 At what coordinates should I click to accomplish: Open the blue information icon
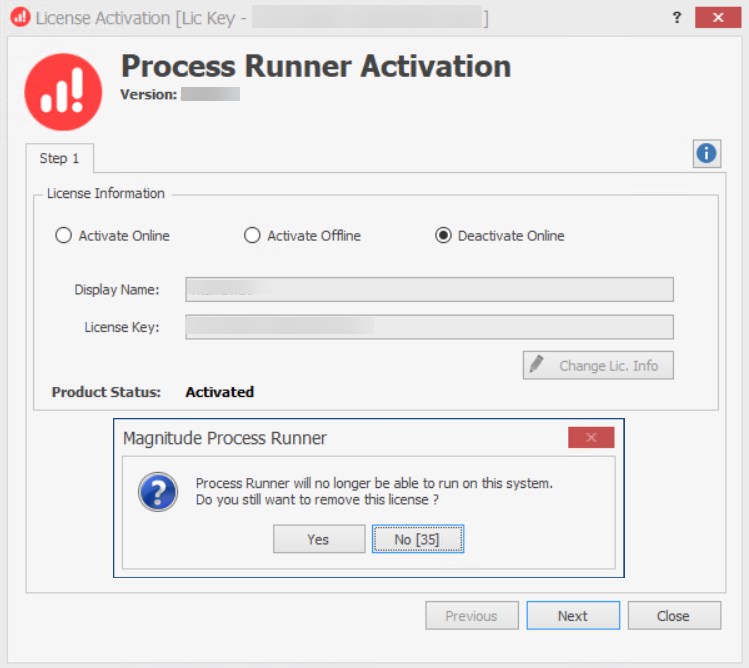[706, 153]
